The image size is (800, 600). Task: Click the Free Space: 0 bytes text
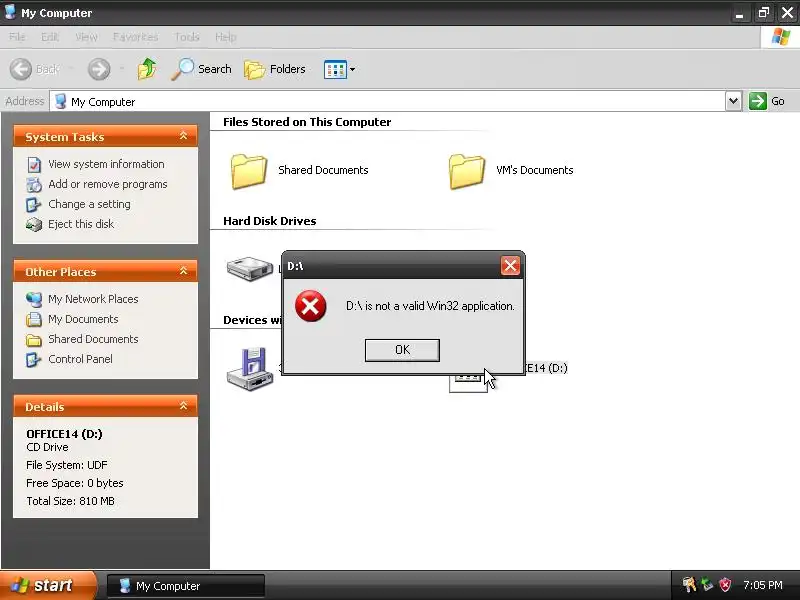point(74,483)
